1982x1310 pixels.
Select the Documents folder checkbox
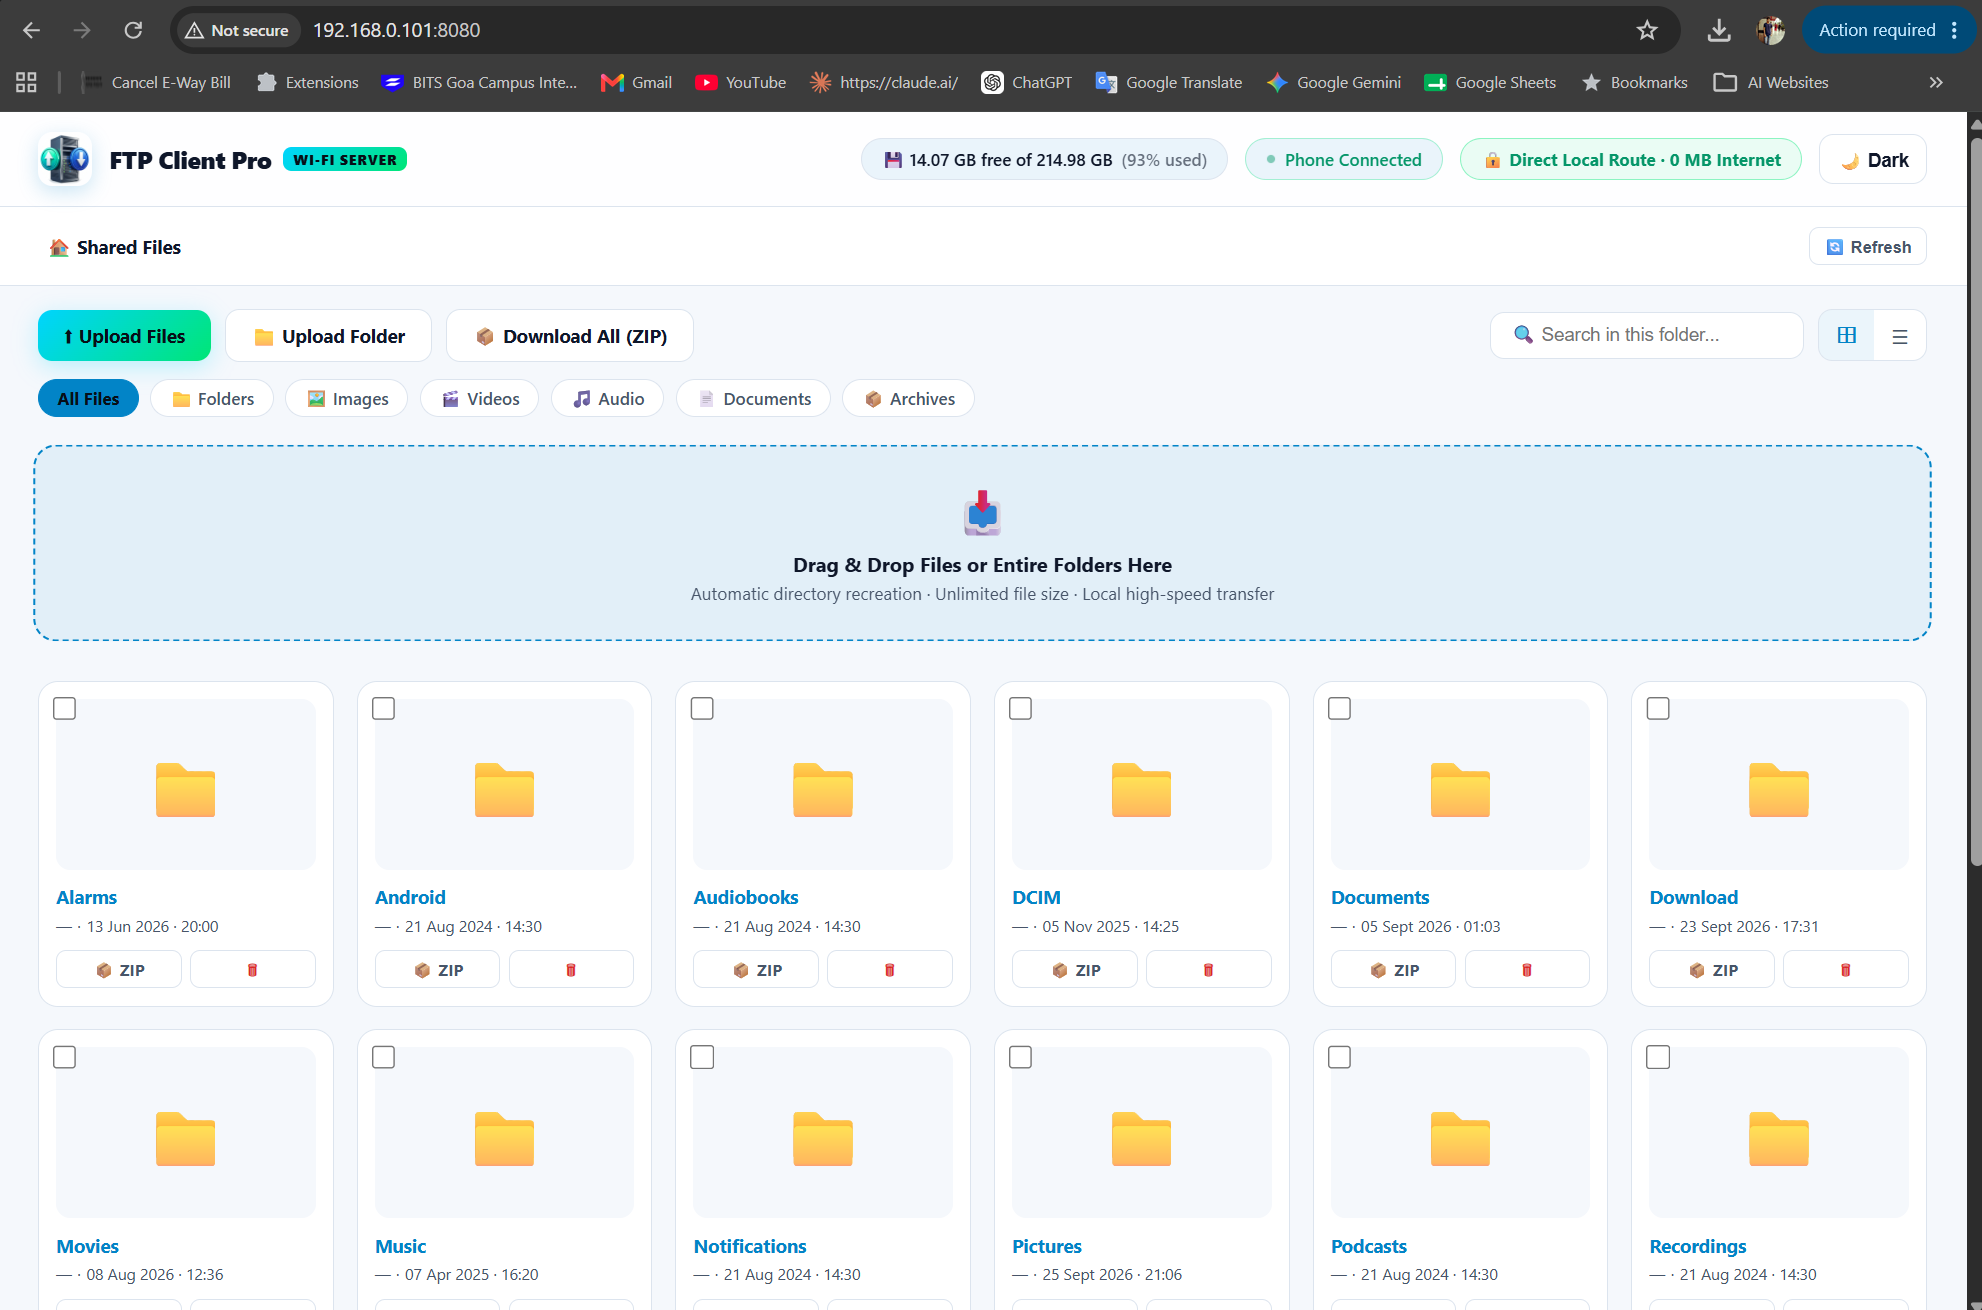[x=1339, y=709]
